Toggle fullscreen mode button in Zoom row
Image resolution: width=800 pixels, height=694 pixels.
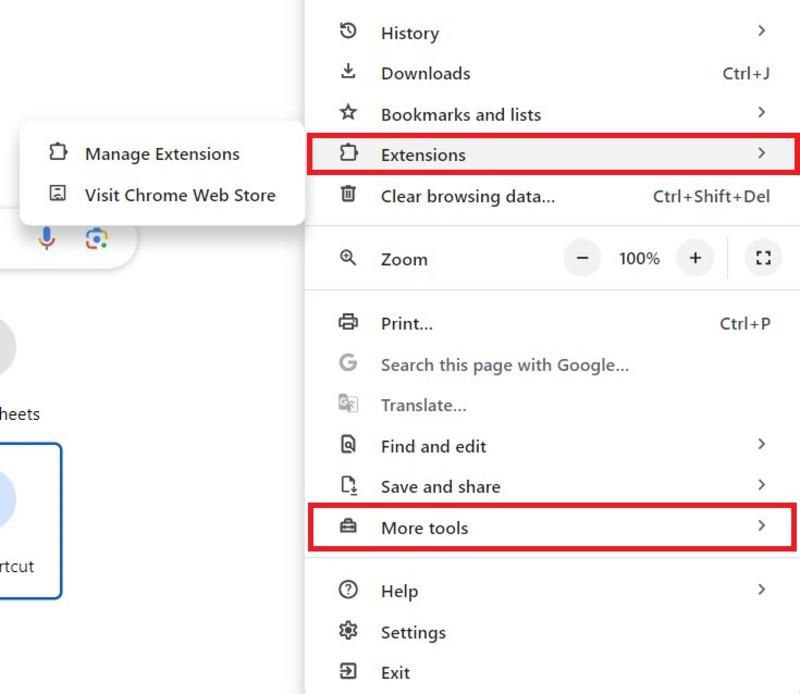[763, 258]
